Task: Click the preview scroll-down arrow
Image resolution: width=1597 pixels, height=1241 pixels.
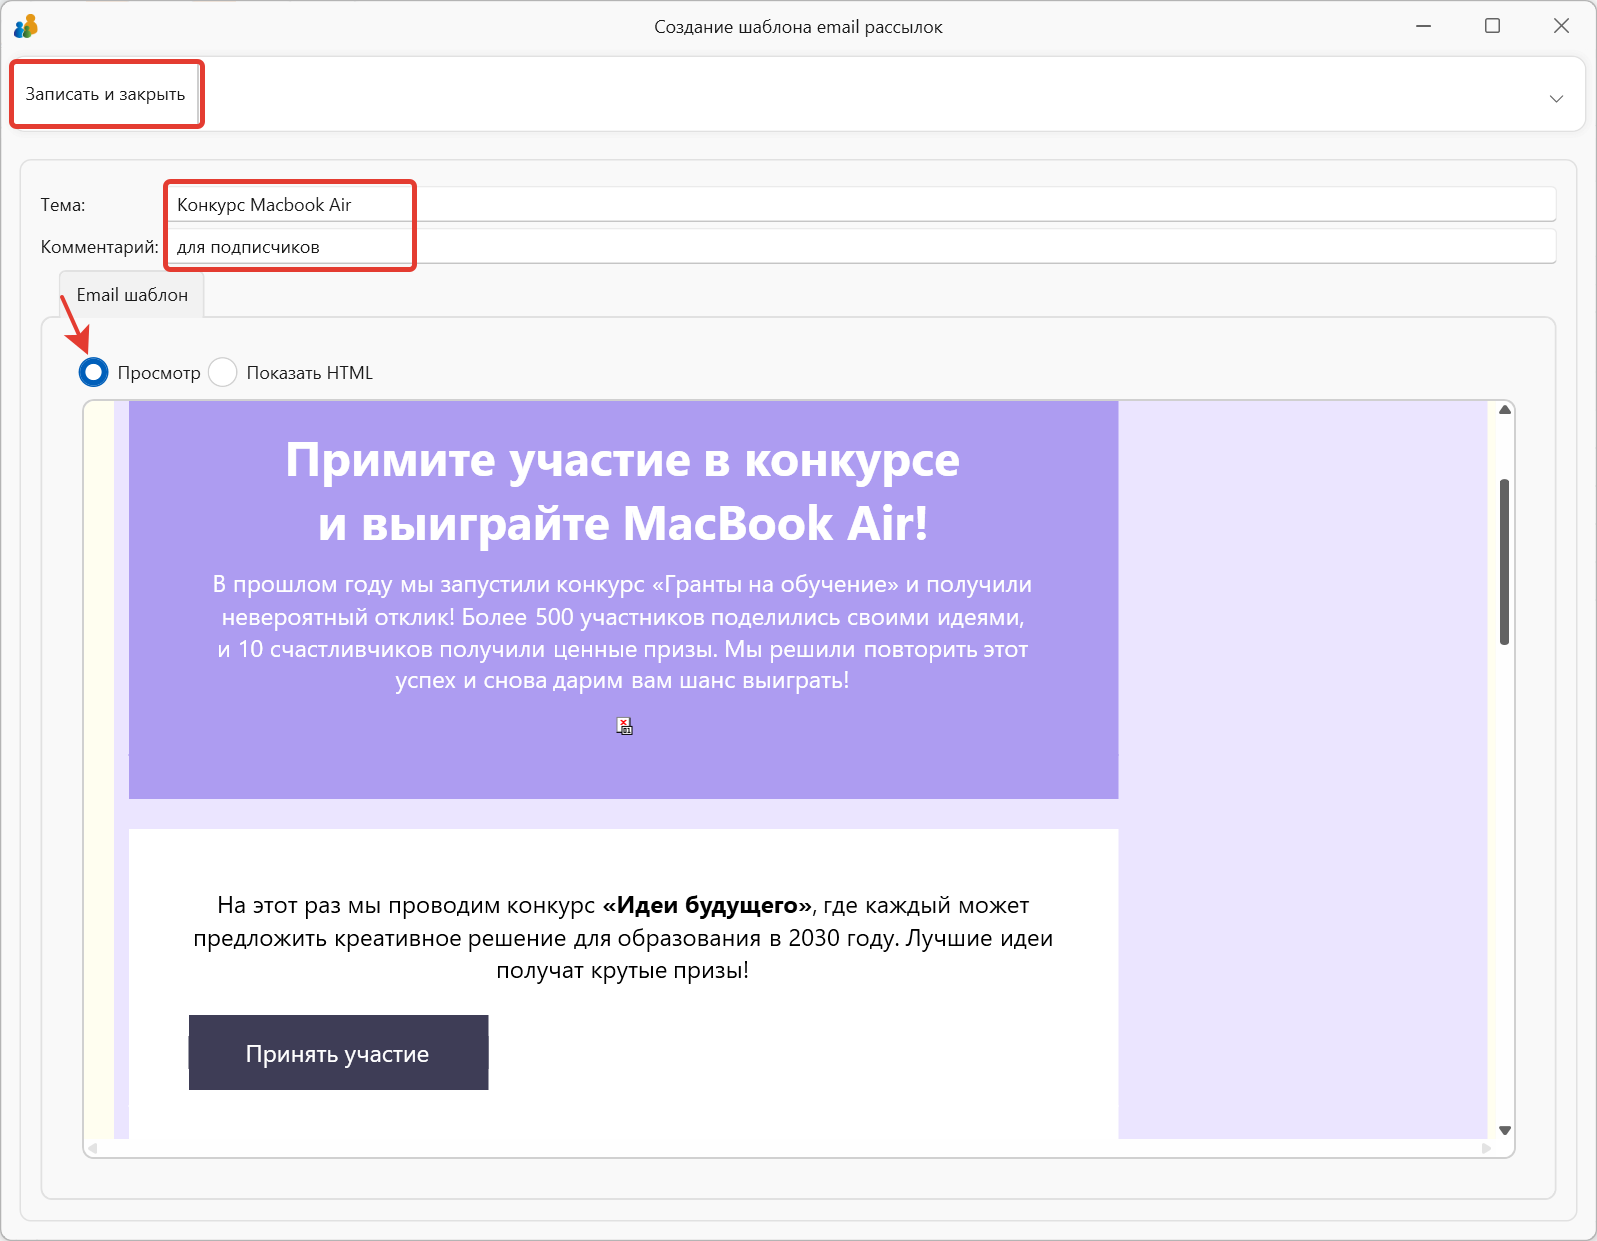Action: tap(1504, 1130)
